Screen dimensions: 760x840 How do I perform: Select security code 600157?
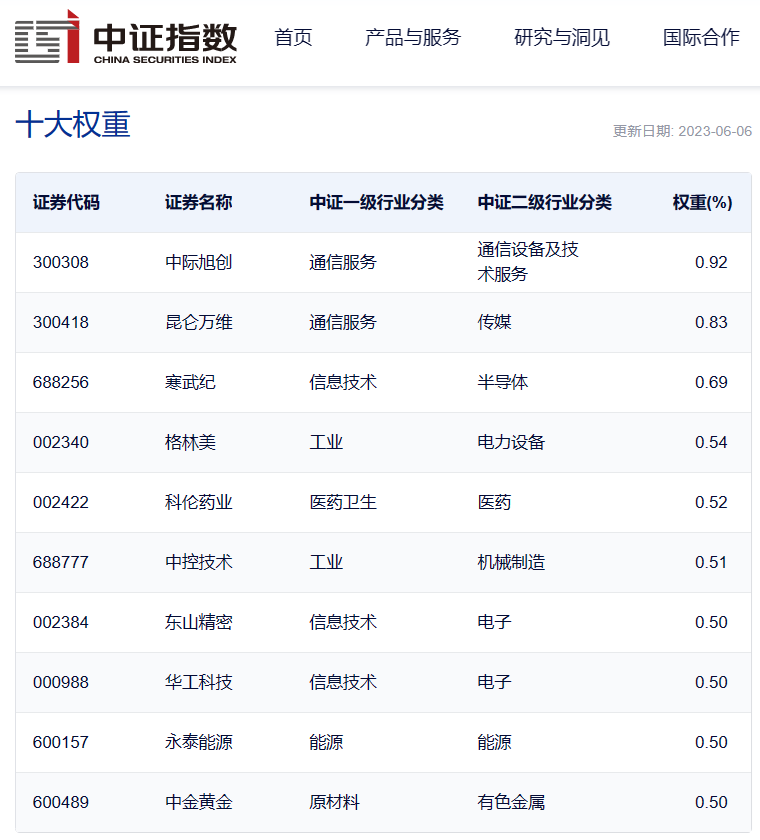tap(61, 742)
